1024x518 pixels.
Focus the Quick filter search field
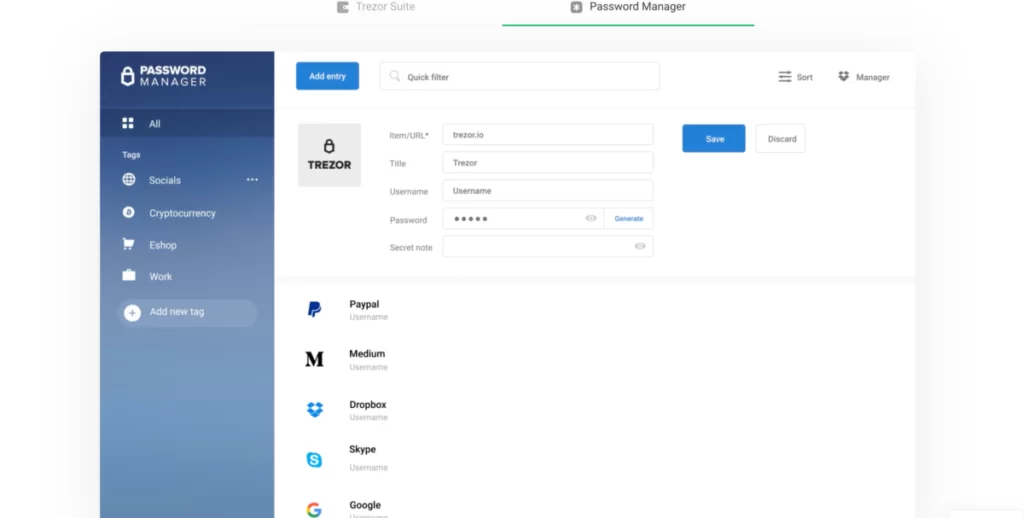click(520, 76)
